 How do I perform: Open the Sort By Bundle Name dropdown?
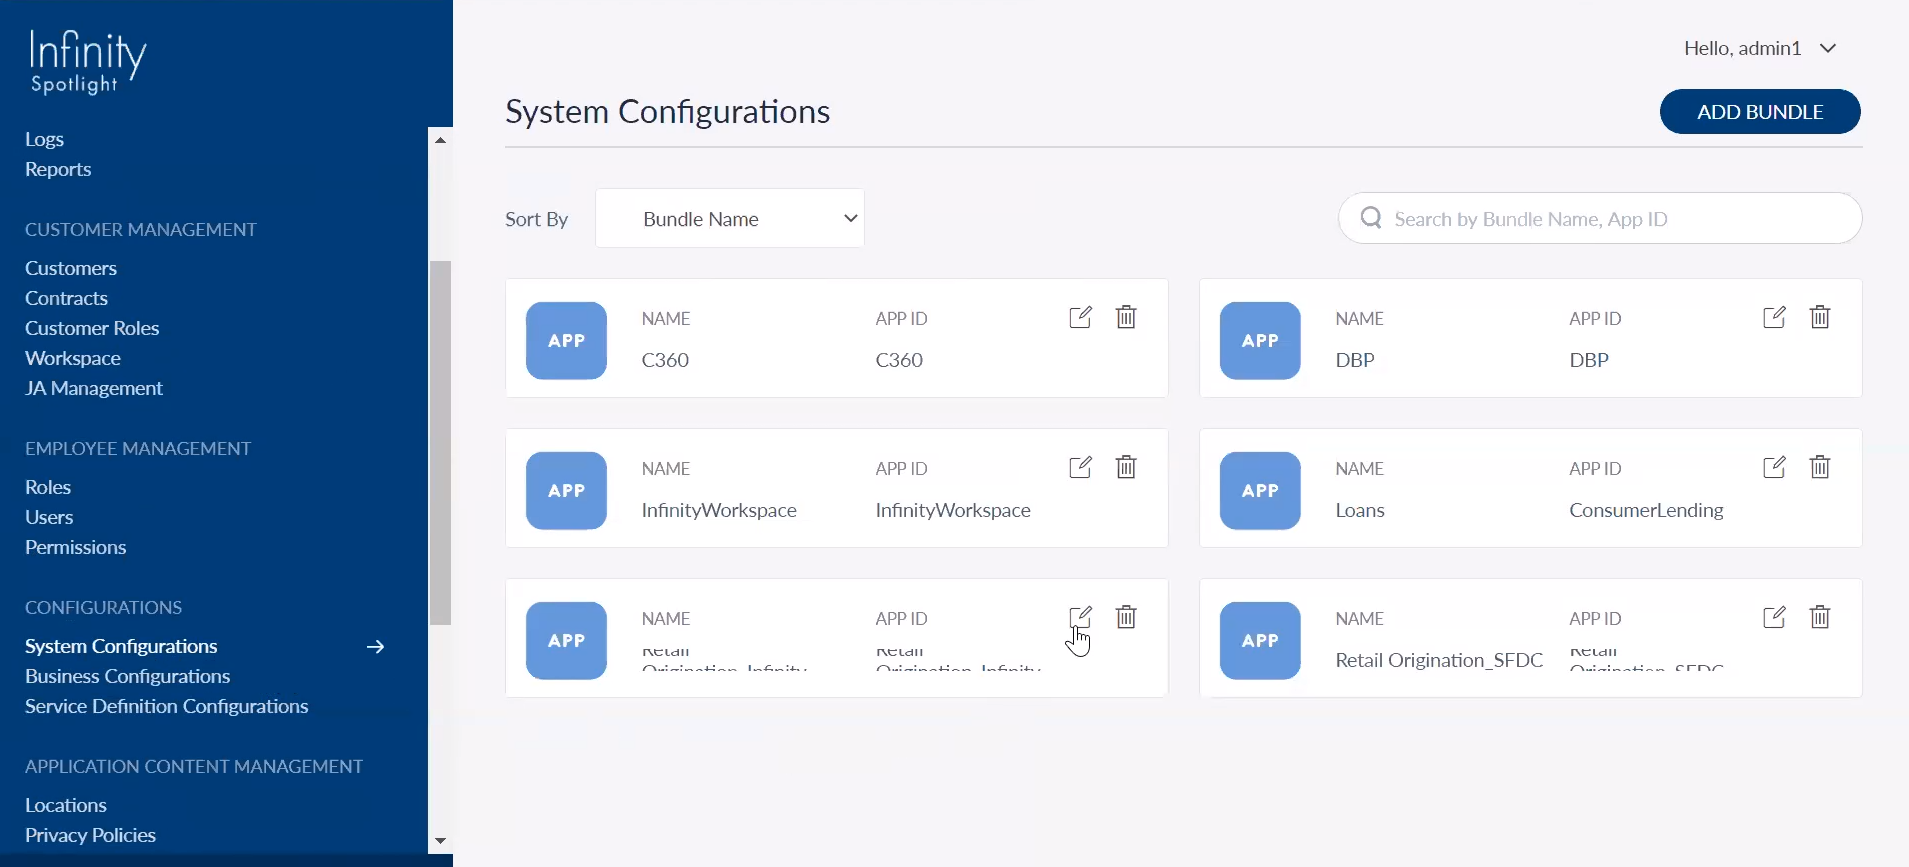pyautogui.click(x=730, y=218)
